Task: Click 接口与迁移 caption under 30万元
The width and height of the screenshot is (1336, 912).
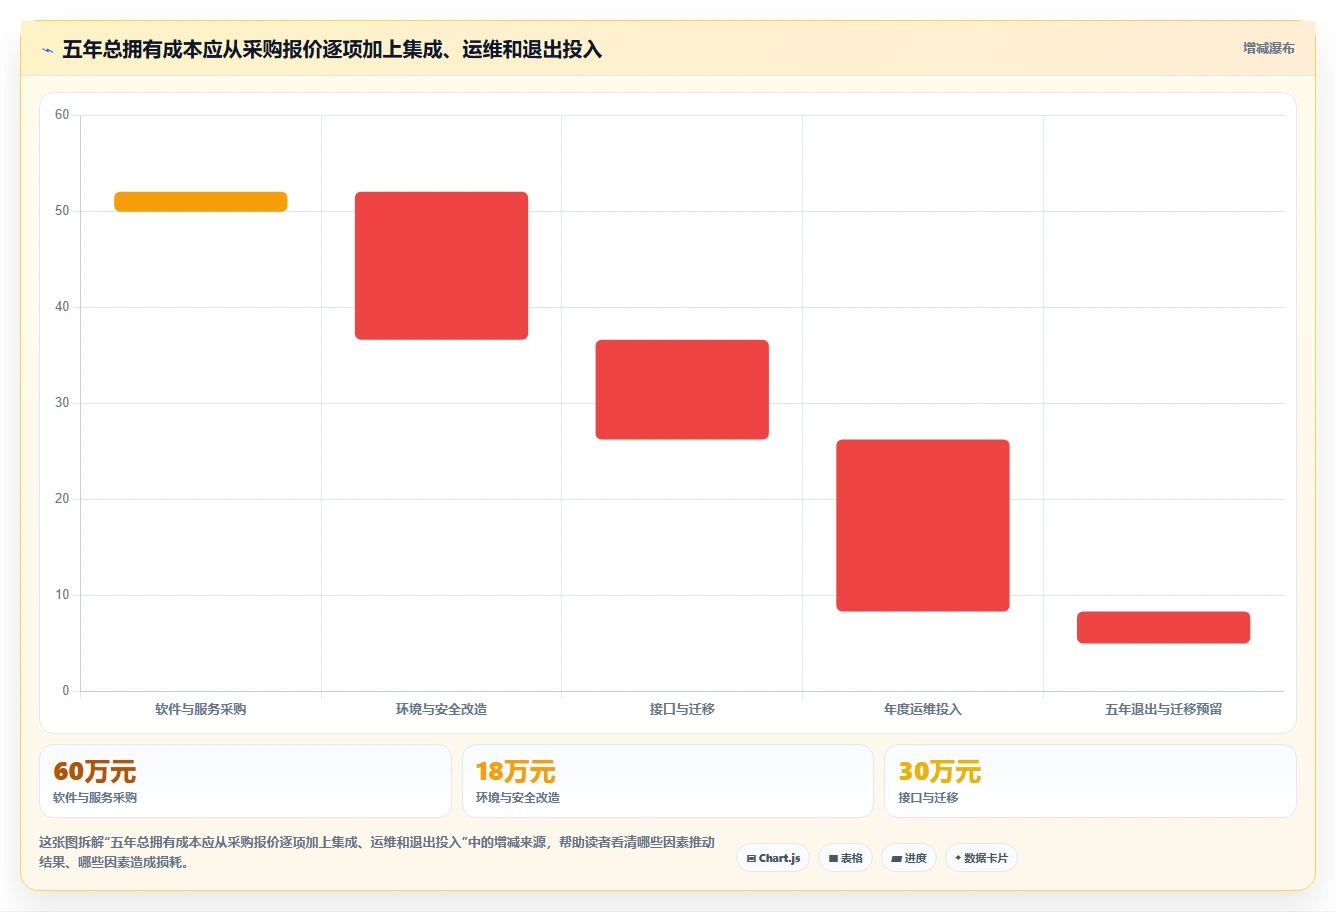Action: click(928, 798)
